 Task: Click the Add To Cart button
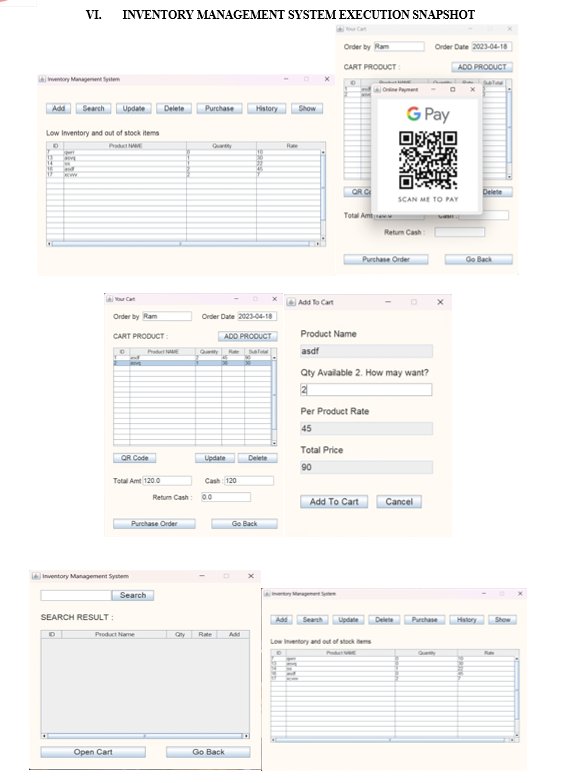(334, 501)
